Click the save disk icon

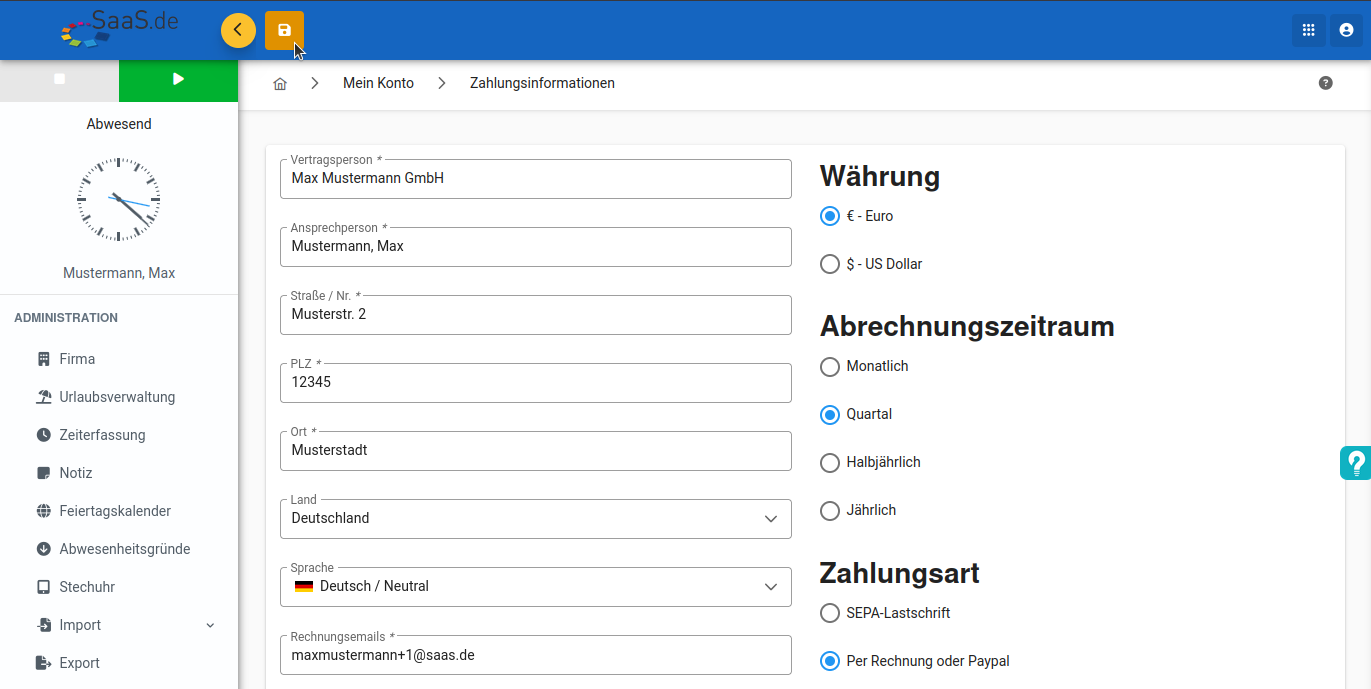[x=284, y=31]
